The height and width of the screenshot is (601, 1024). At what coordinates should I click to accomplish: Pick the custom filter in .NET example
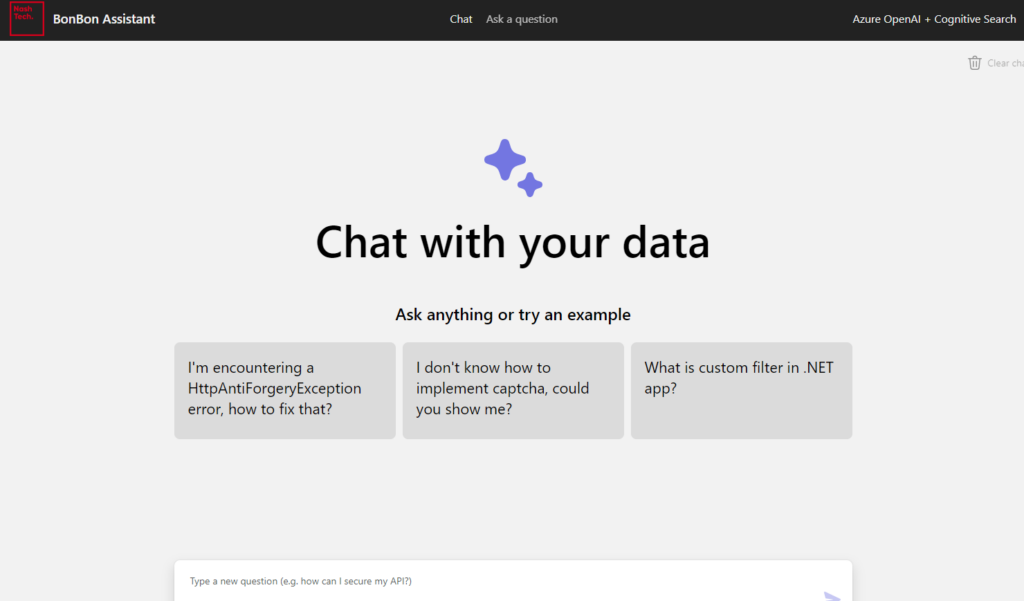pyautogui.click(x=741, y=390)
